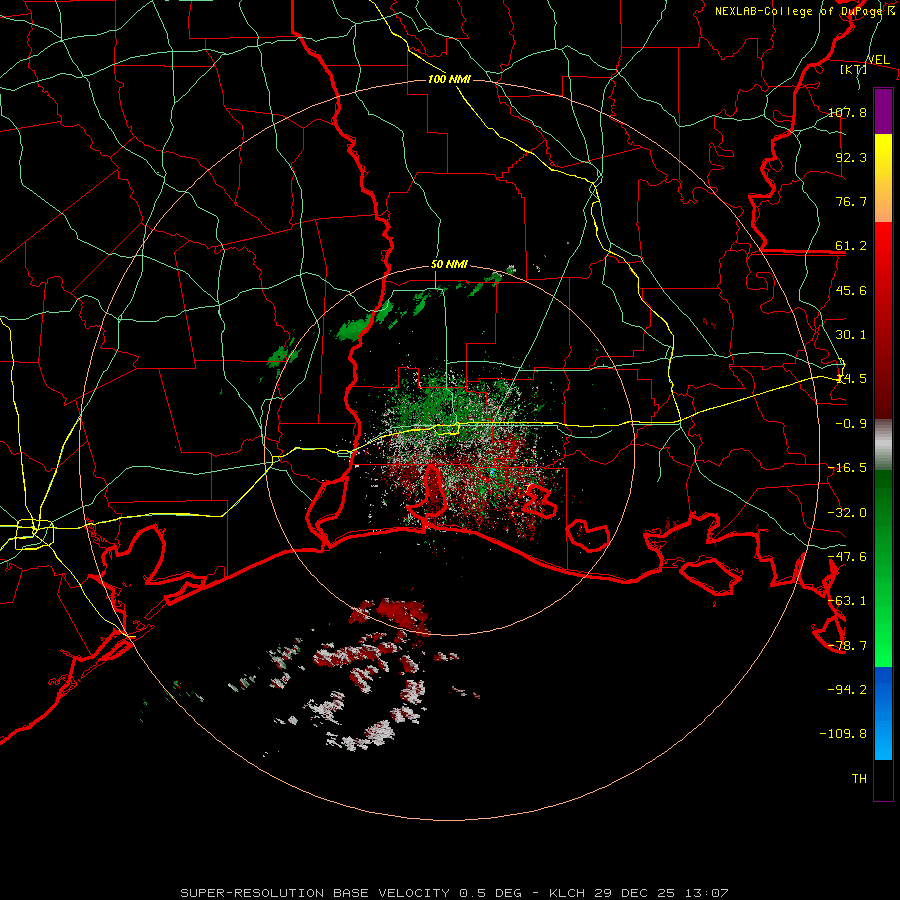Click the 100 NMI range ring label
Image resolution: width=900 pixels, height=900 pixels.
click(449, 79)
